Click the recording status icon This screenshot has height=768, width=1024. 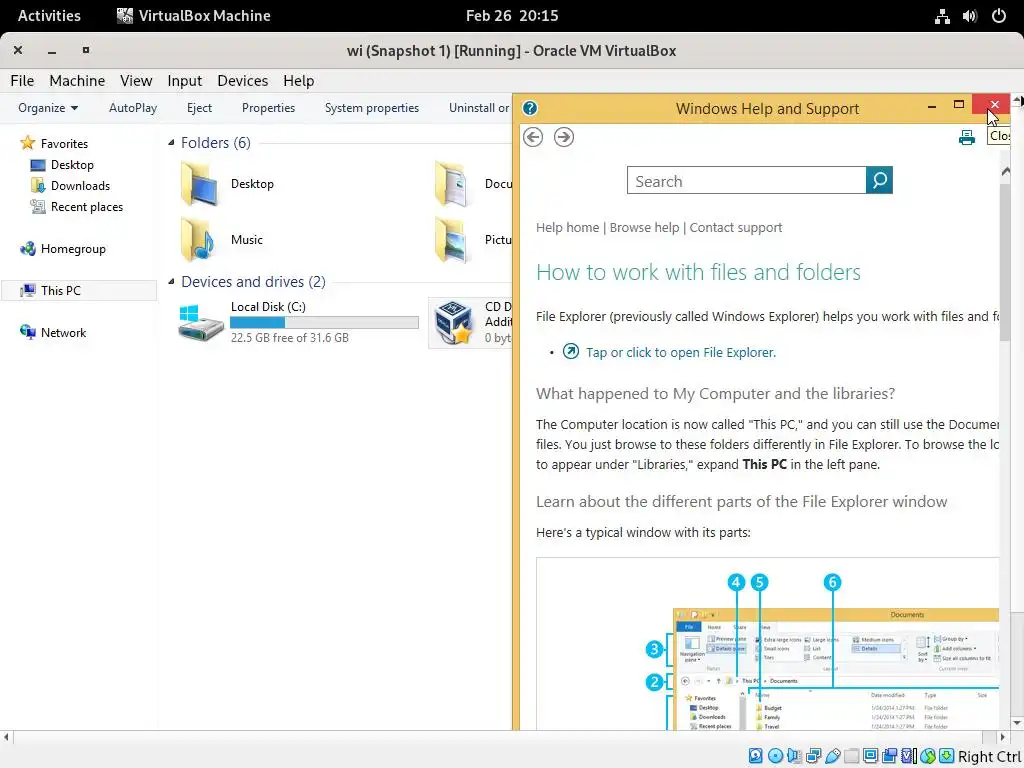pos(889,756)
